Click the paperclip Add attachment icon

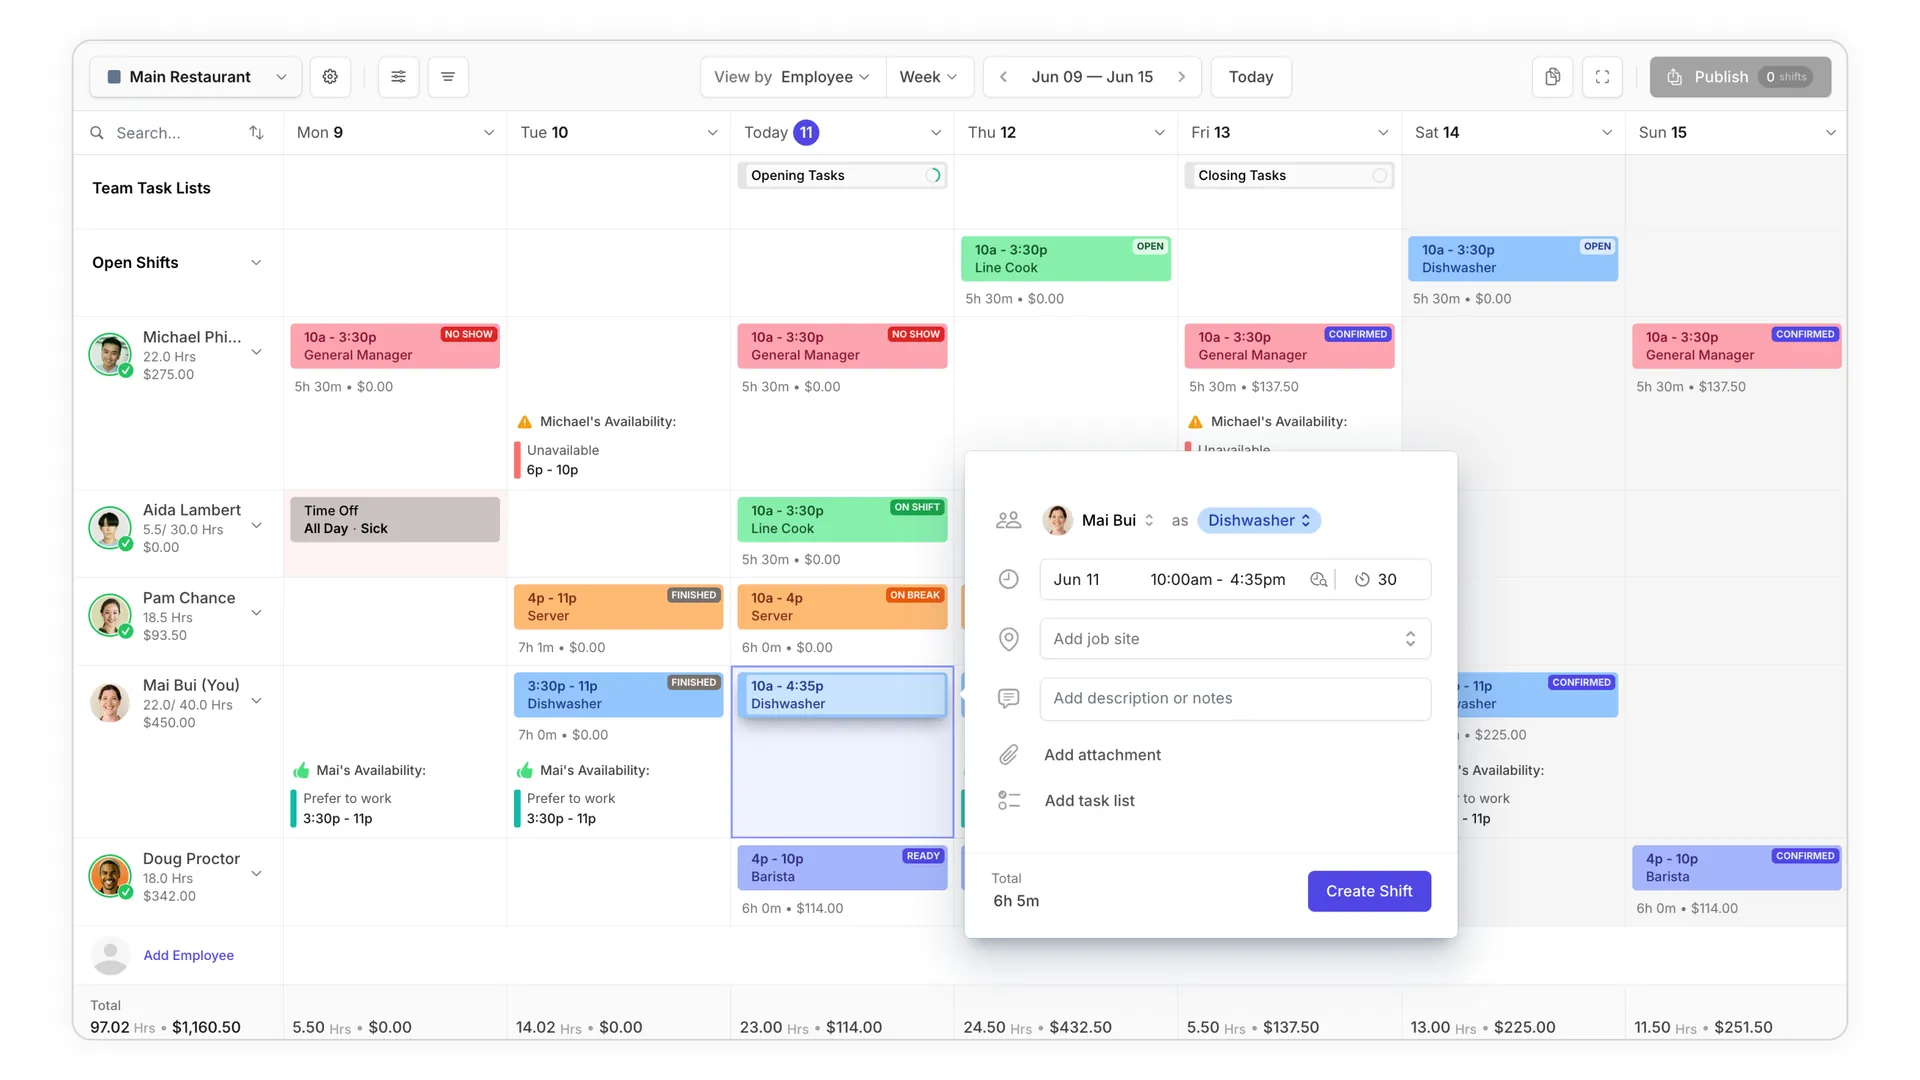click(1009, 755)
